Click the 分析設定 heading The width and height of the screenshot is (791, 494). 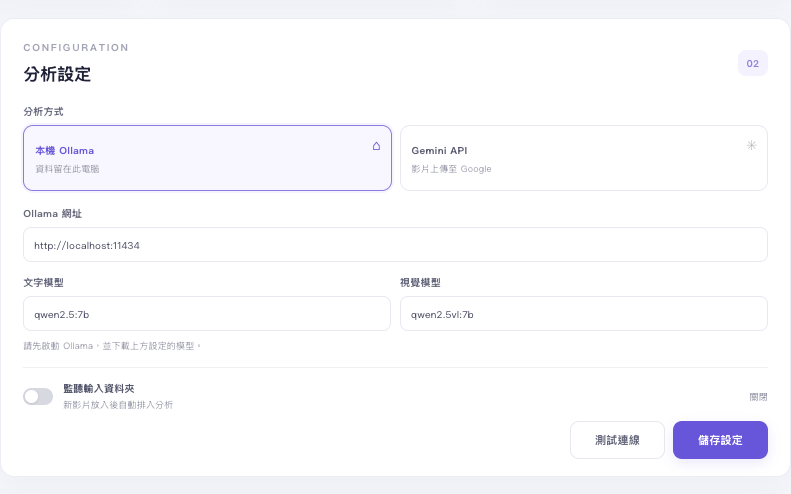(57, 74)
